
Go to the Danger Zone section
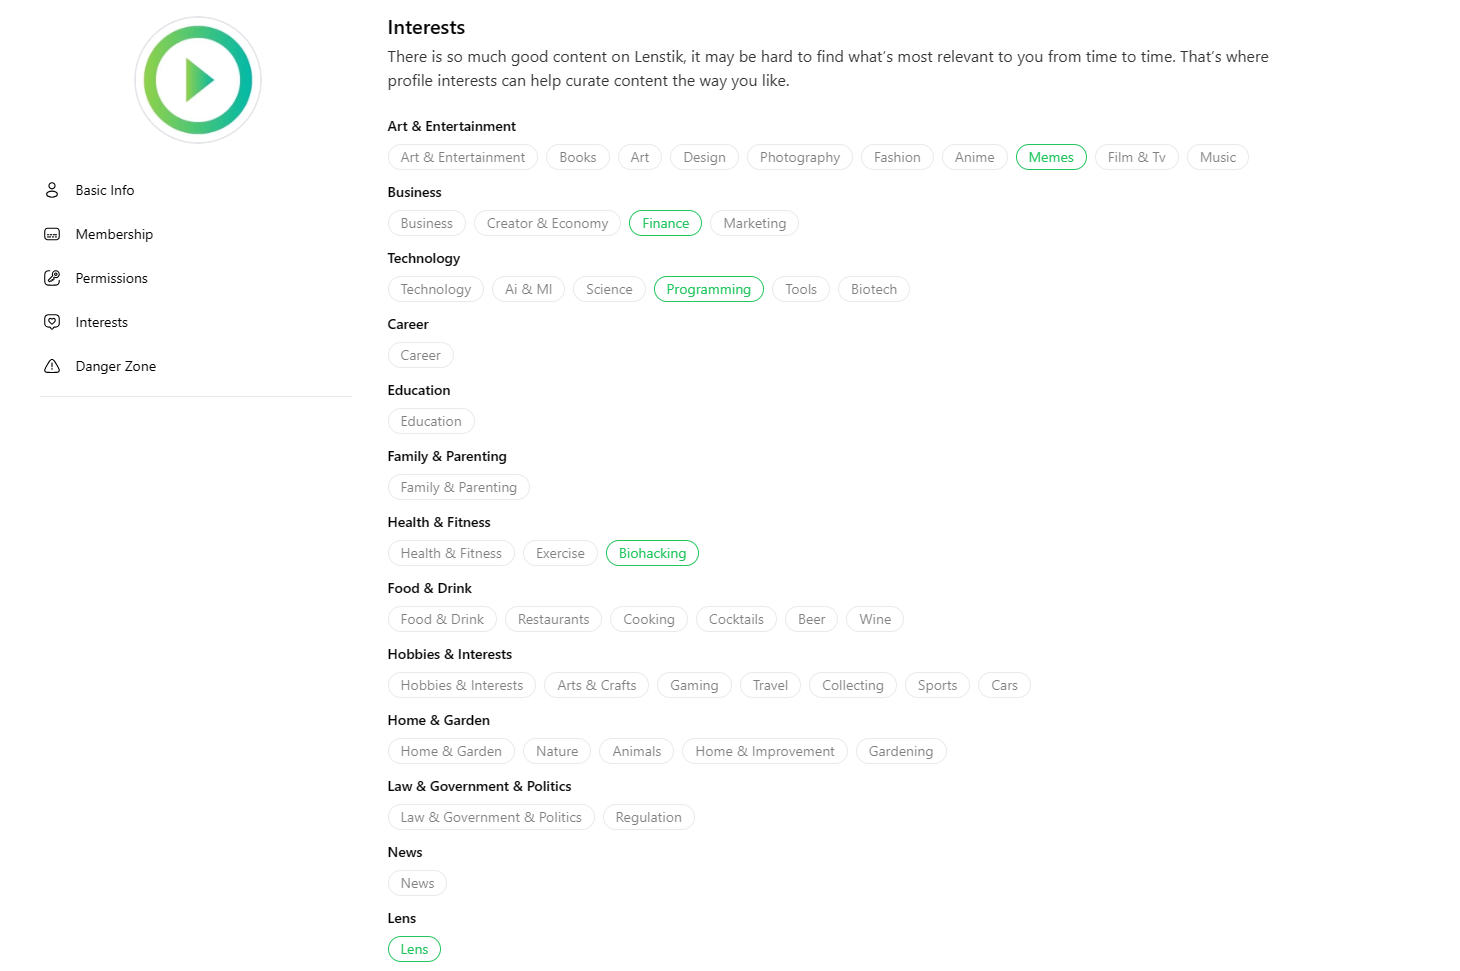coord(115,366)
